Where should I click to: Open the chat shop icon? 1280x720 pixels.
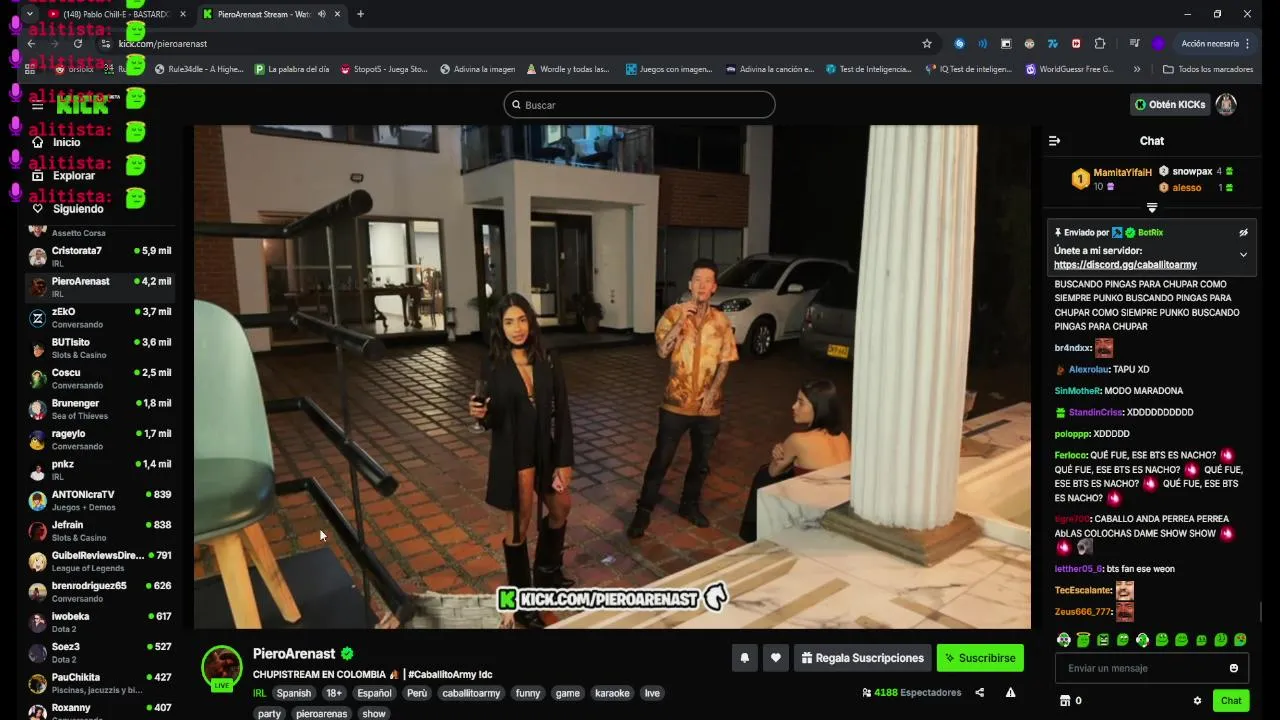[x=1065, y=701]
